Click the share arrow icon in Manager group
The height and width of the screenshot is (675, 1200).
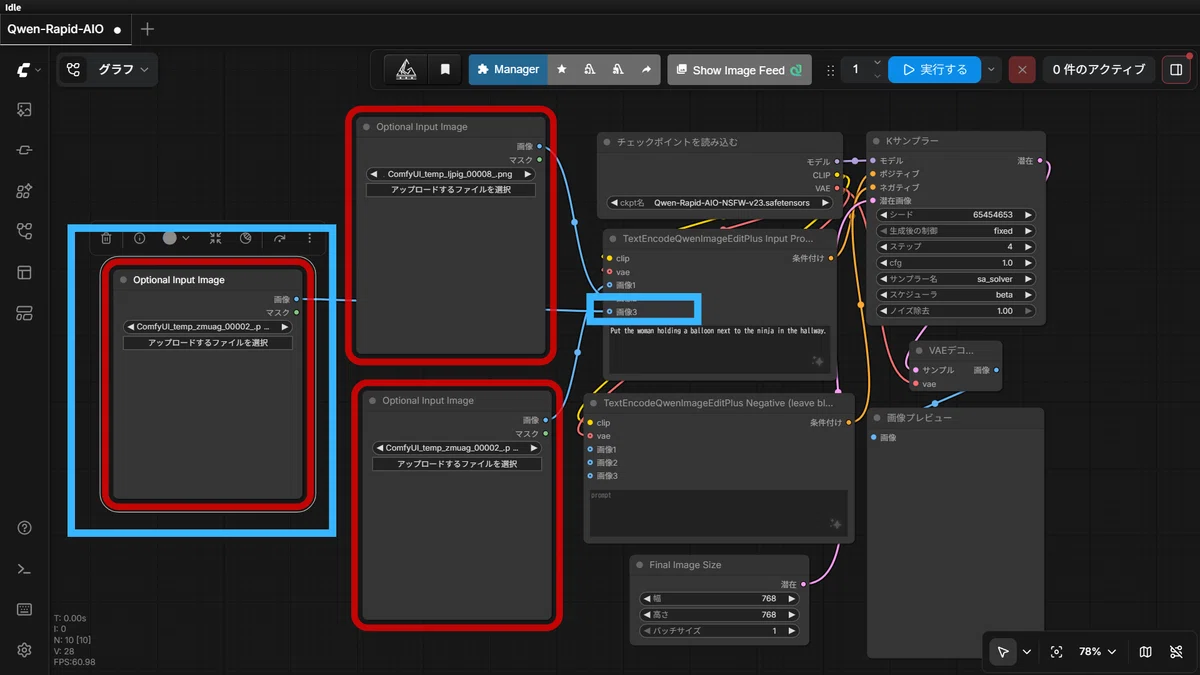646,70
